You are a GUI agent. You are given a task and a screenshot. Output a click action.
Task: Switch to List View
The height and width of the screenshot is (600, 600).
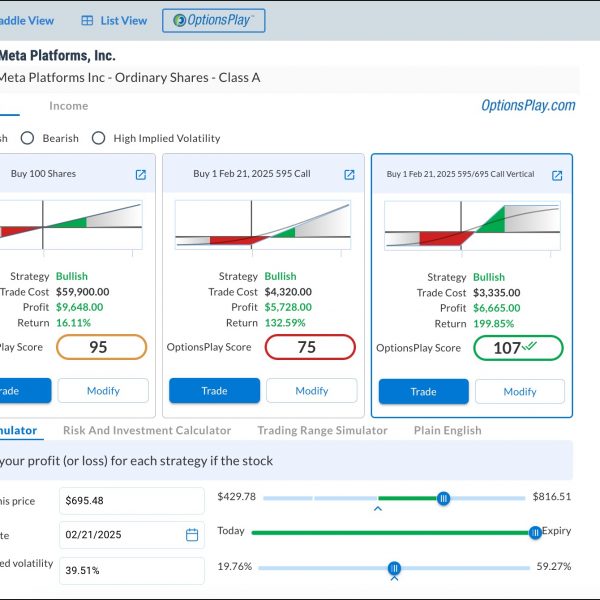click(x=114, y=21)
